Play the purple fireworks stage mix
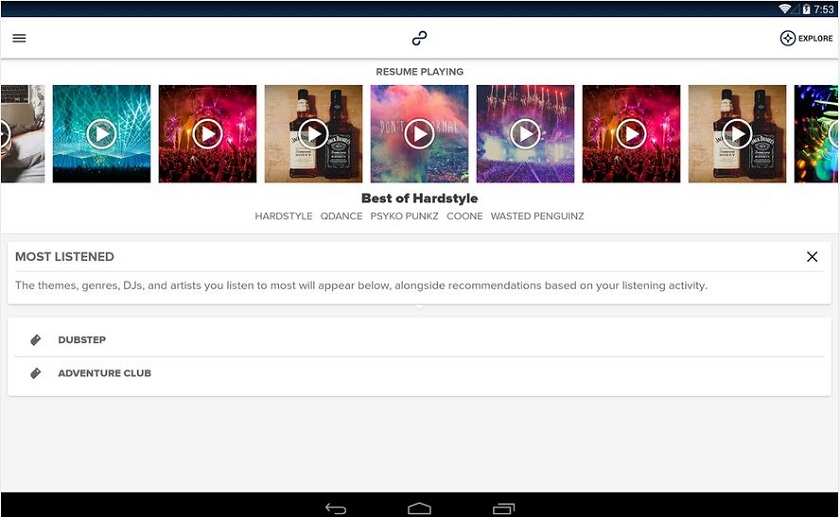The height and width of the screenshot is (517, 840). tap(526, 134)
